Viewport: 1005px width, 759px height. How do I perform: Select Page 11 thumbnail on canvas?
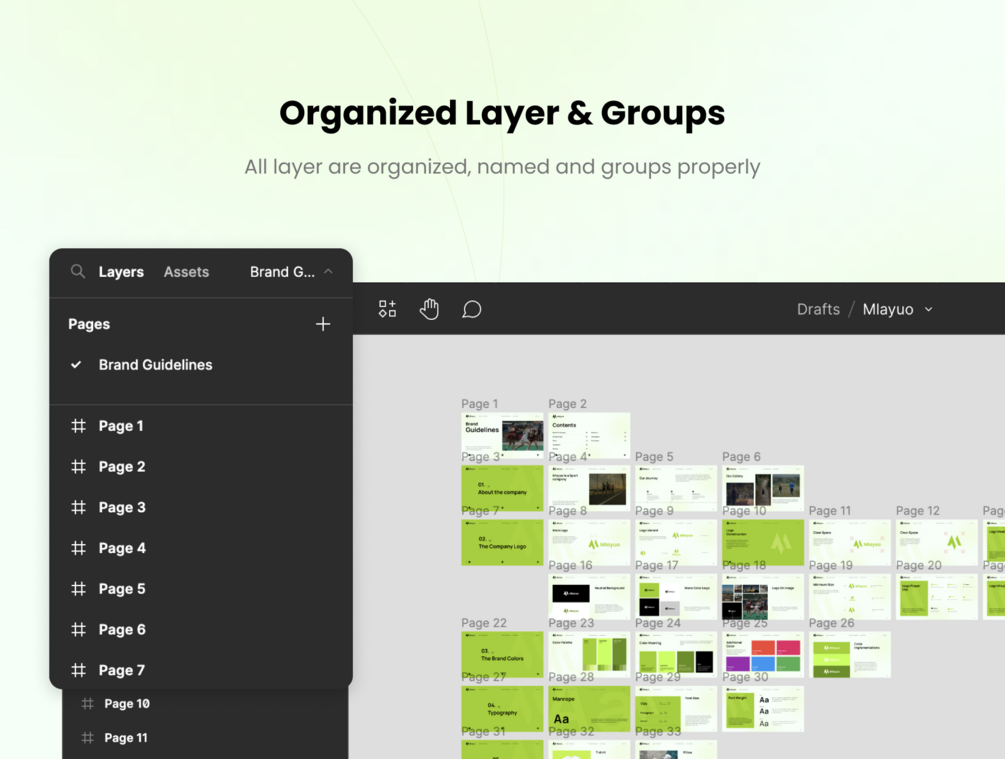coord(850,542)
